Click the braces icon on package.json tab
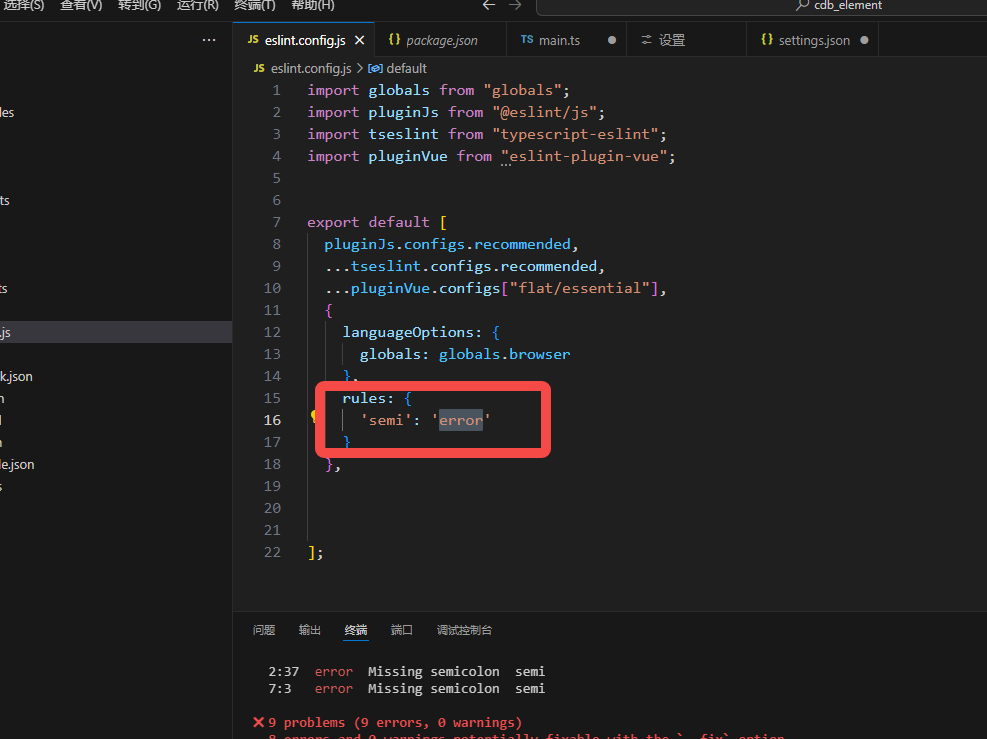Image resolution: width=987 pixels, height=739 pixels. pos(395,40)
